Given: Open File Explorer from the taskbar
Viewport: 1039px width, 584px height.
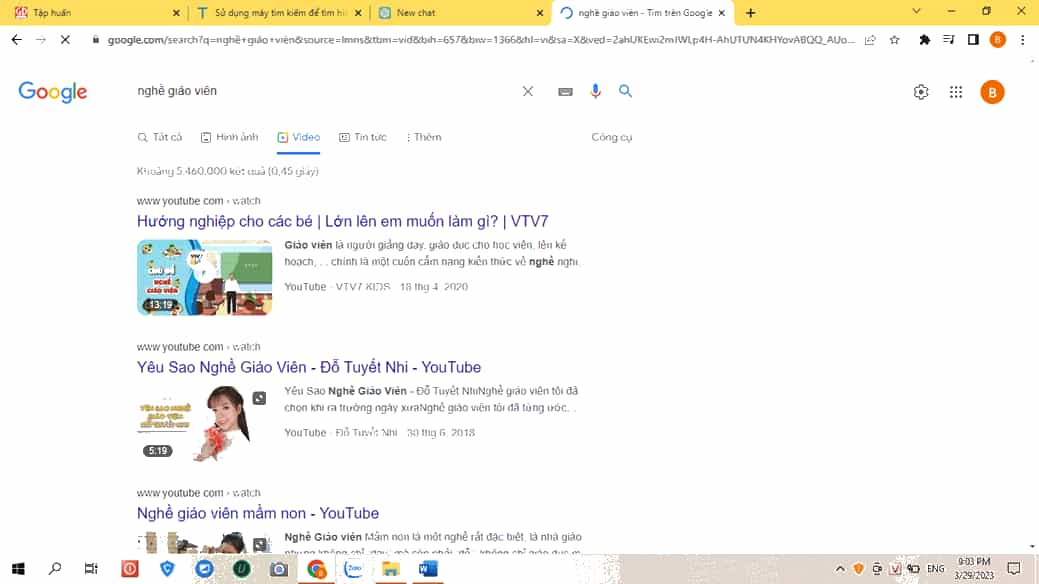Looking at the screenshot, I should 390,569.
